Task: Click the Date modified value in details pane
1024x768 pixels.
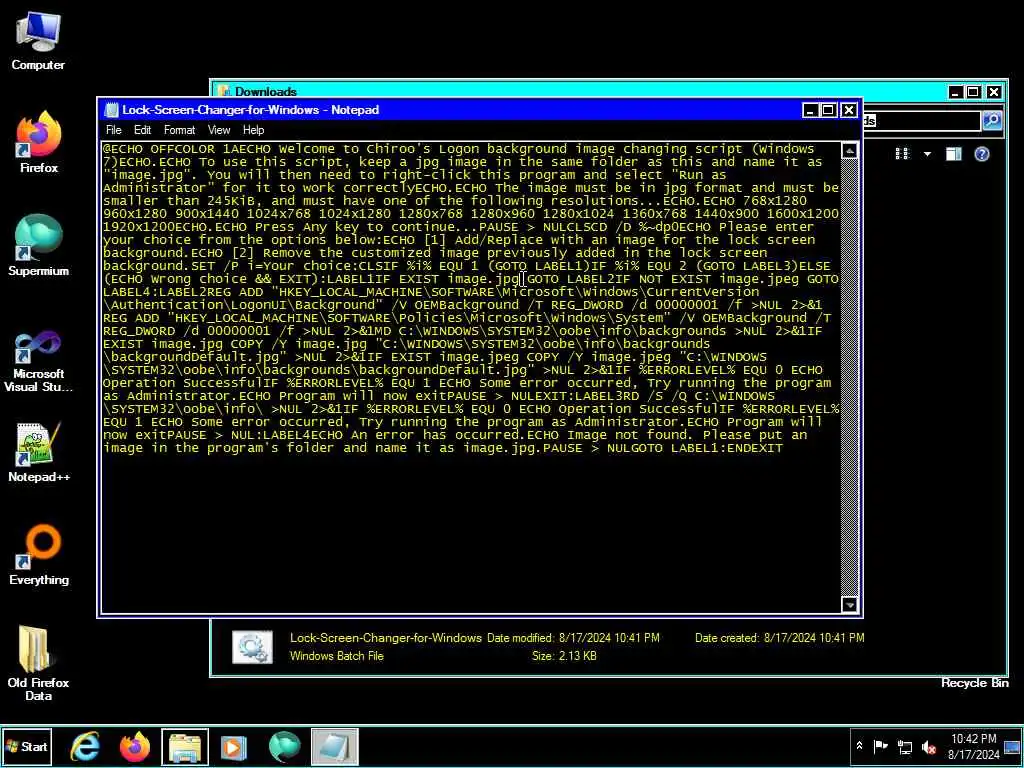Action: [x=609, y=638]
